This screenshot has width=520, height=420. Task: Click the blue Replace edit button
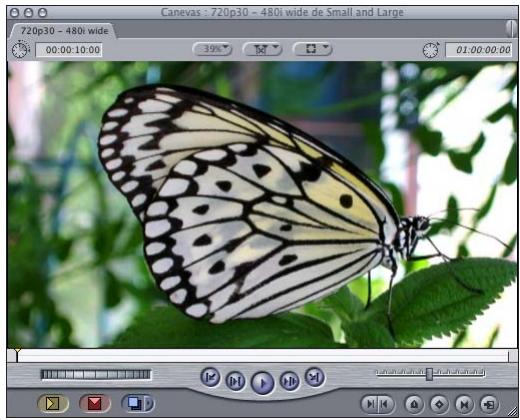tap(134, 403)
